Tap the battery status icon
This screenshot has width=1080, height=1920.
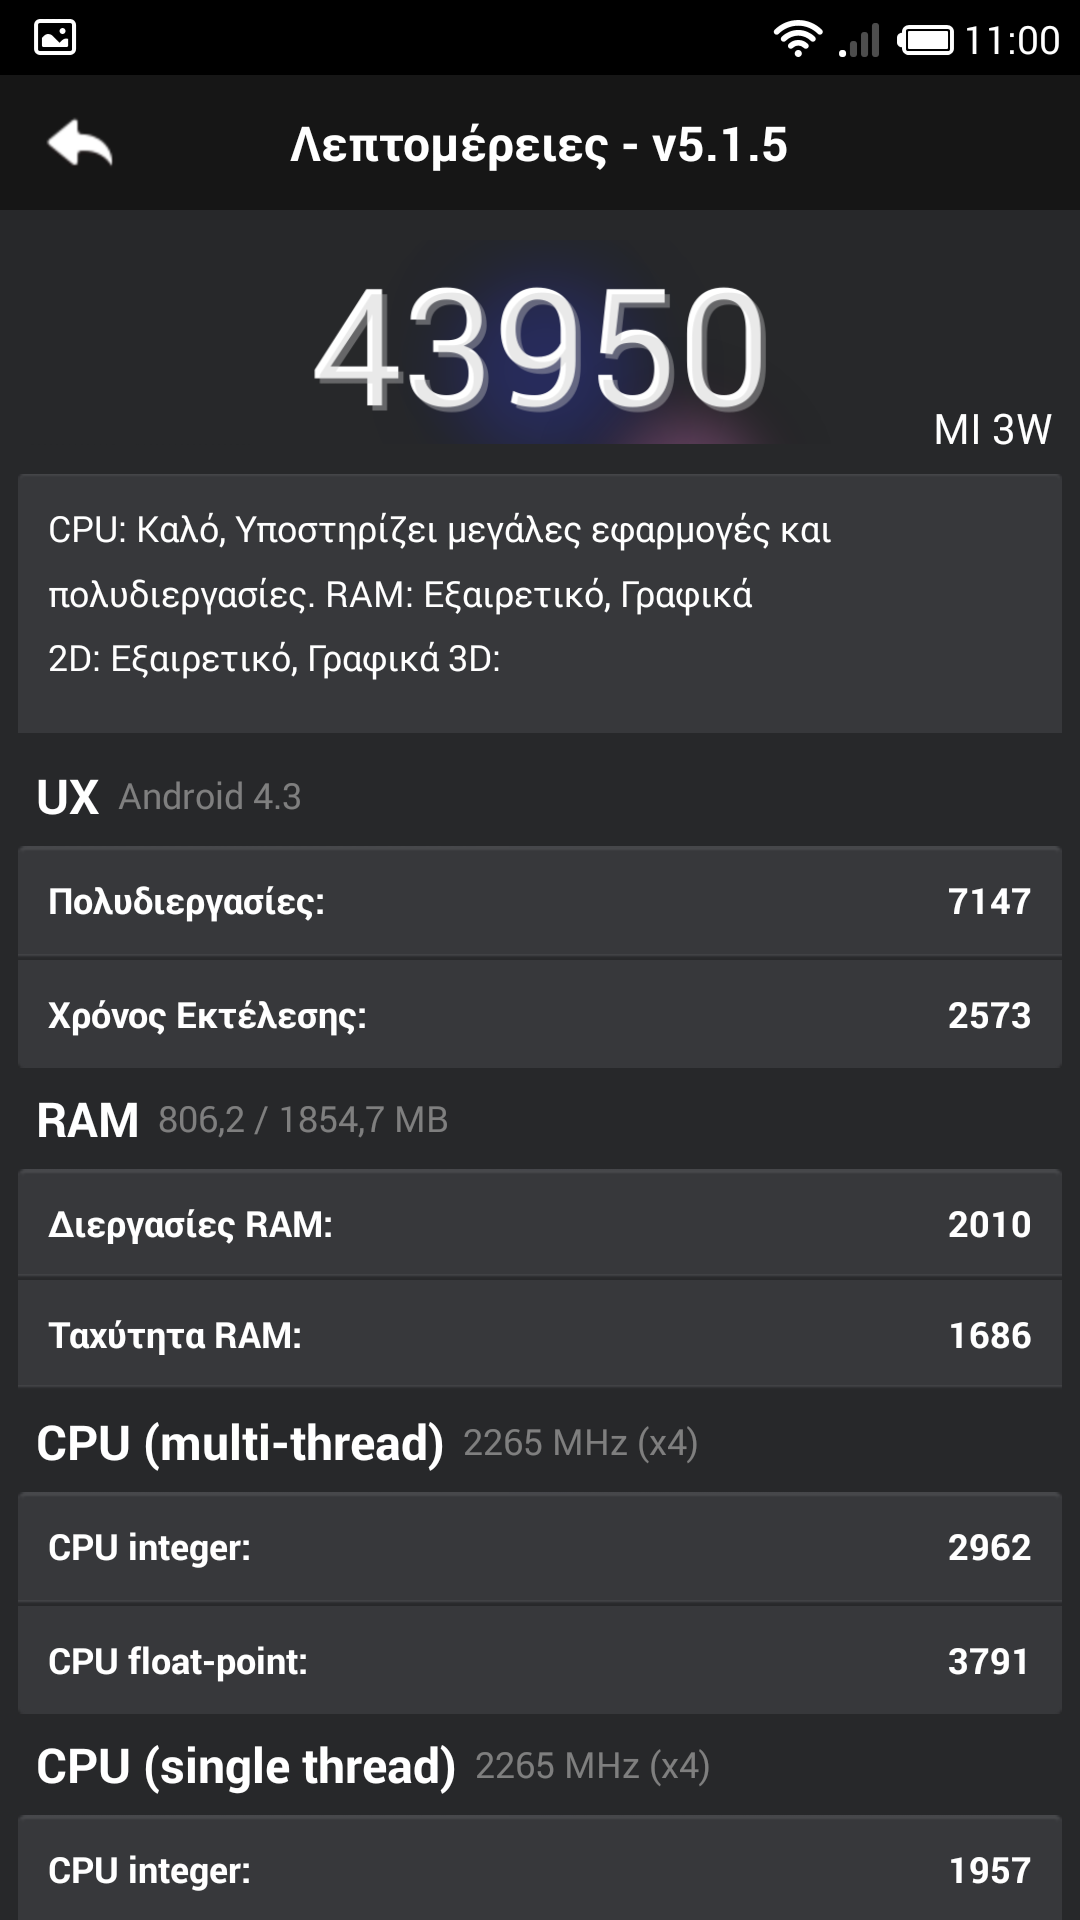[925, 40]
